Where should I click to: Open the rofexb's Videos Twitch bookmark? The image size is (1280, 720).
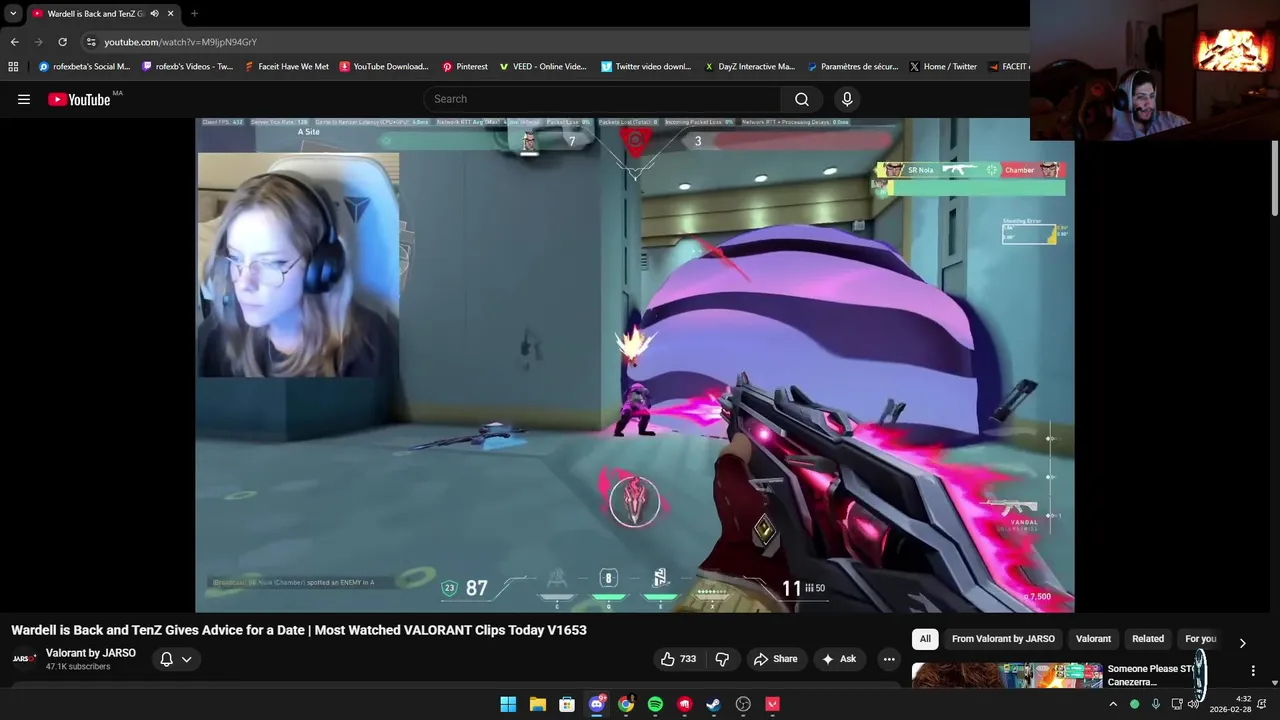[x=187, y=67]
